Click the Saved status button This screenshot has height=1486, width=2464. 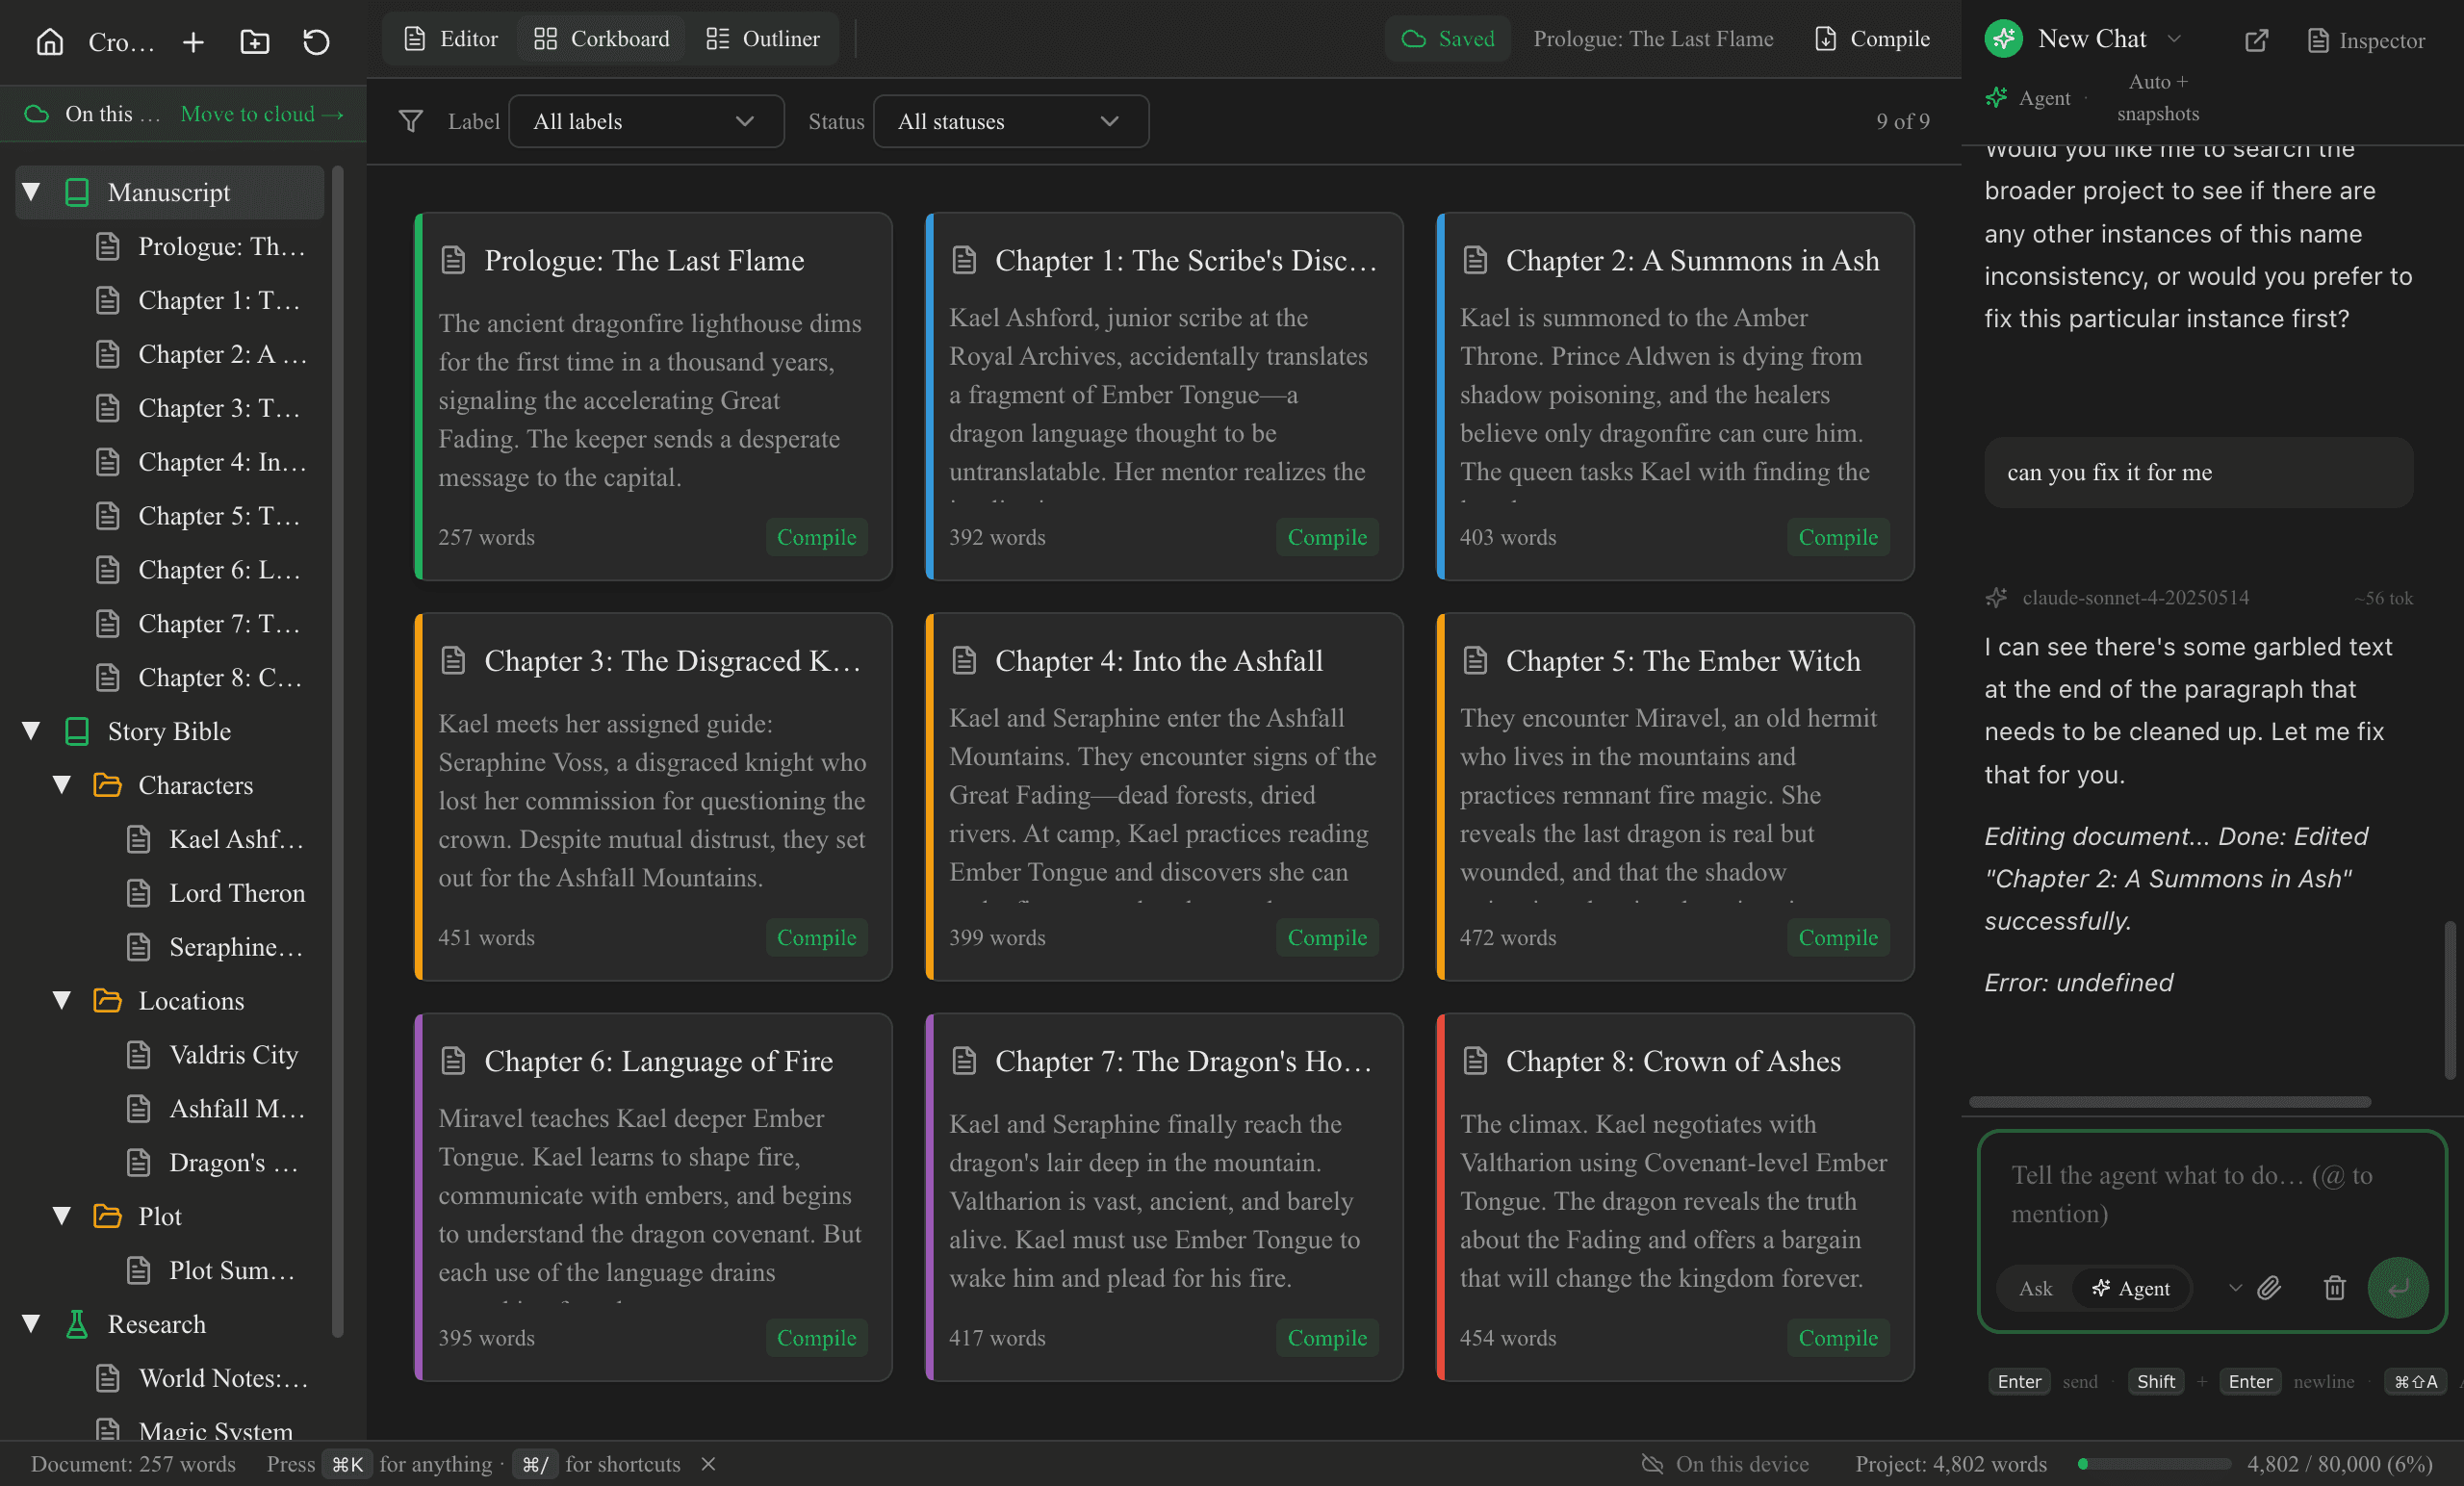tap(1447, 39)
